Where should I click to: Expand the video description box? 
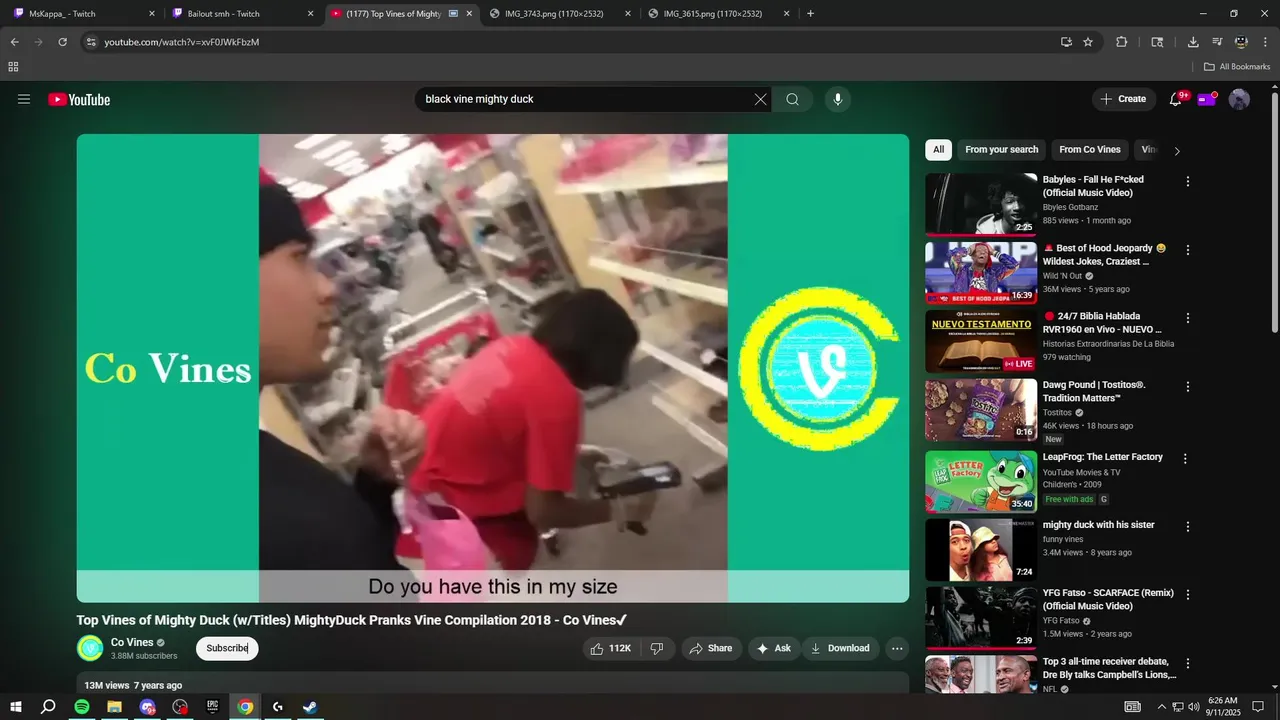click(x=493, y=684)
